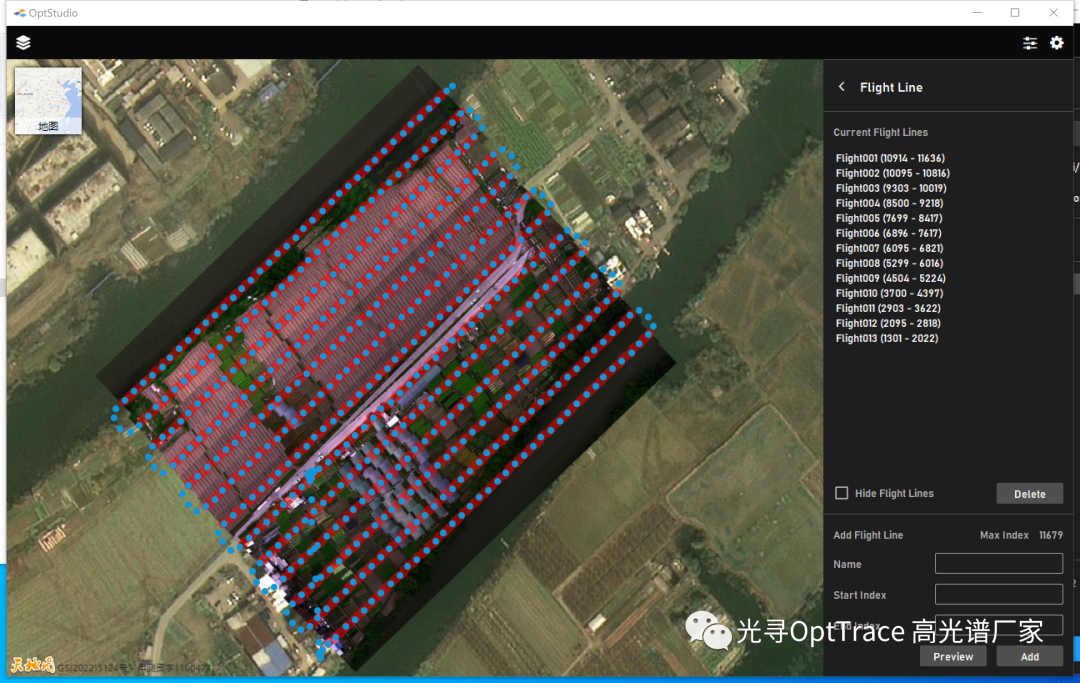Click the Preview button
The image size is (1080, 683).
pyautogui.click(x=953, y=657)
